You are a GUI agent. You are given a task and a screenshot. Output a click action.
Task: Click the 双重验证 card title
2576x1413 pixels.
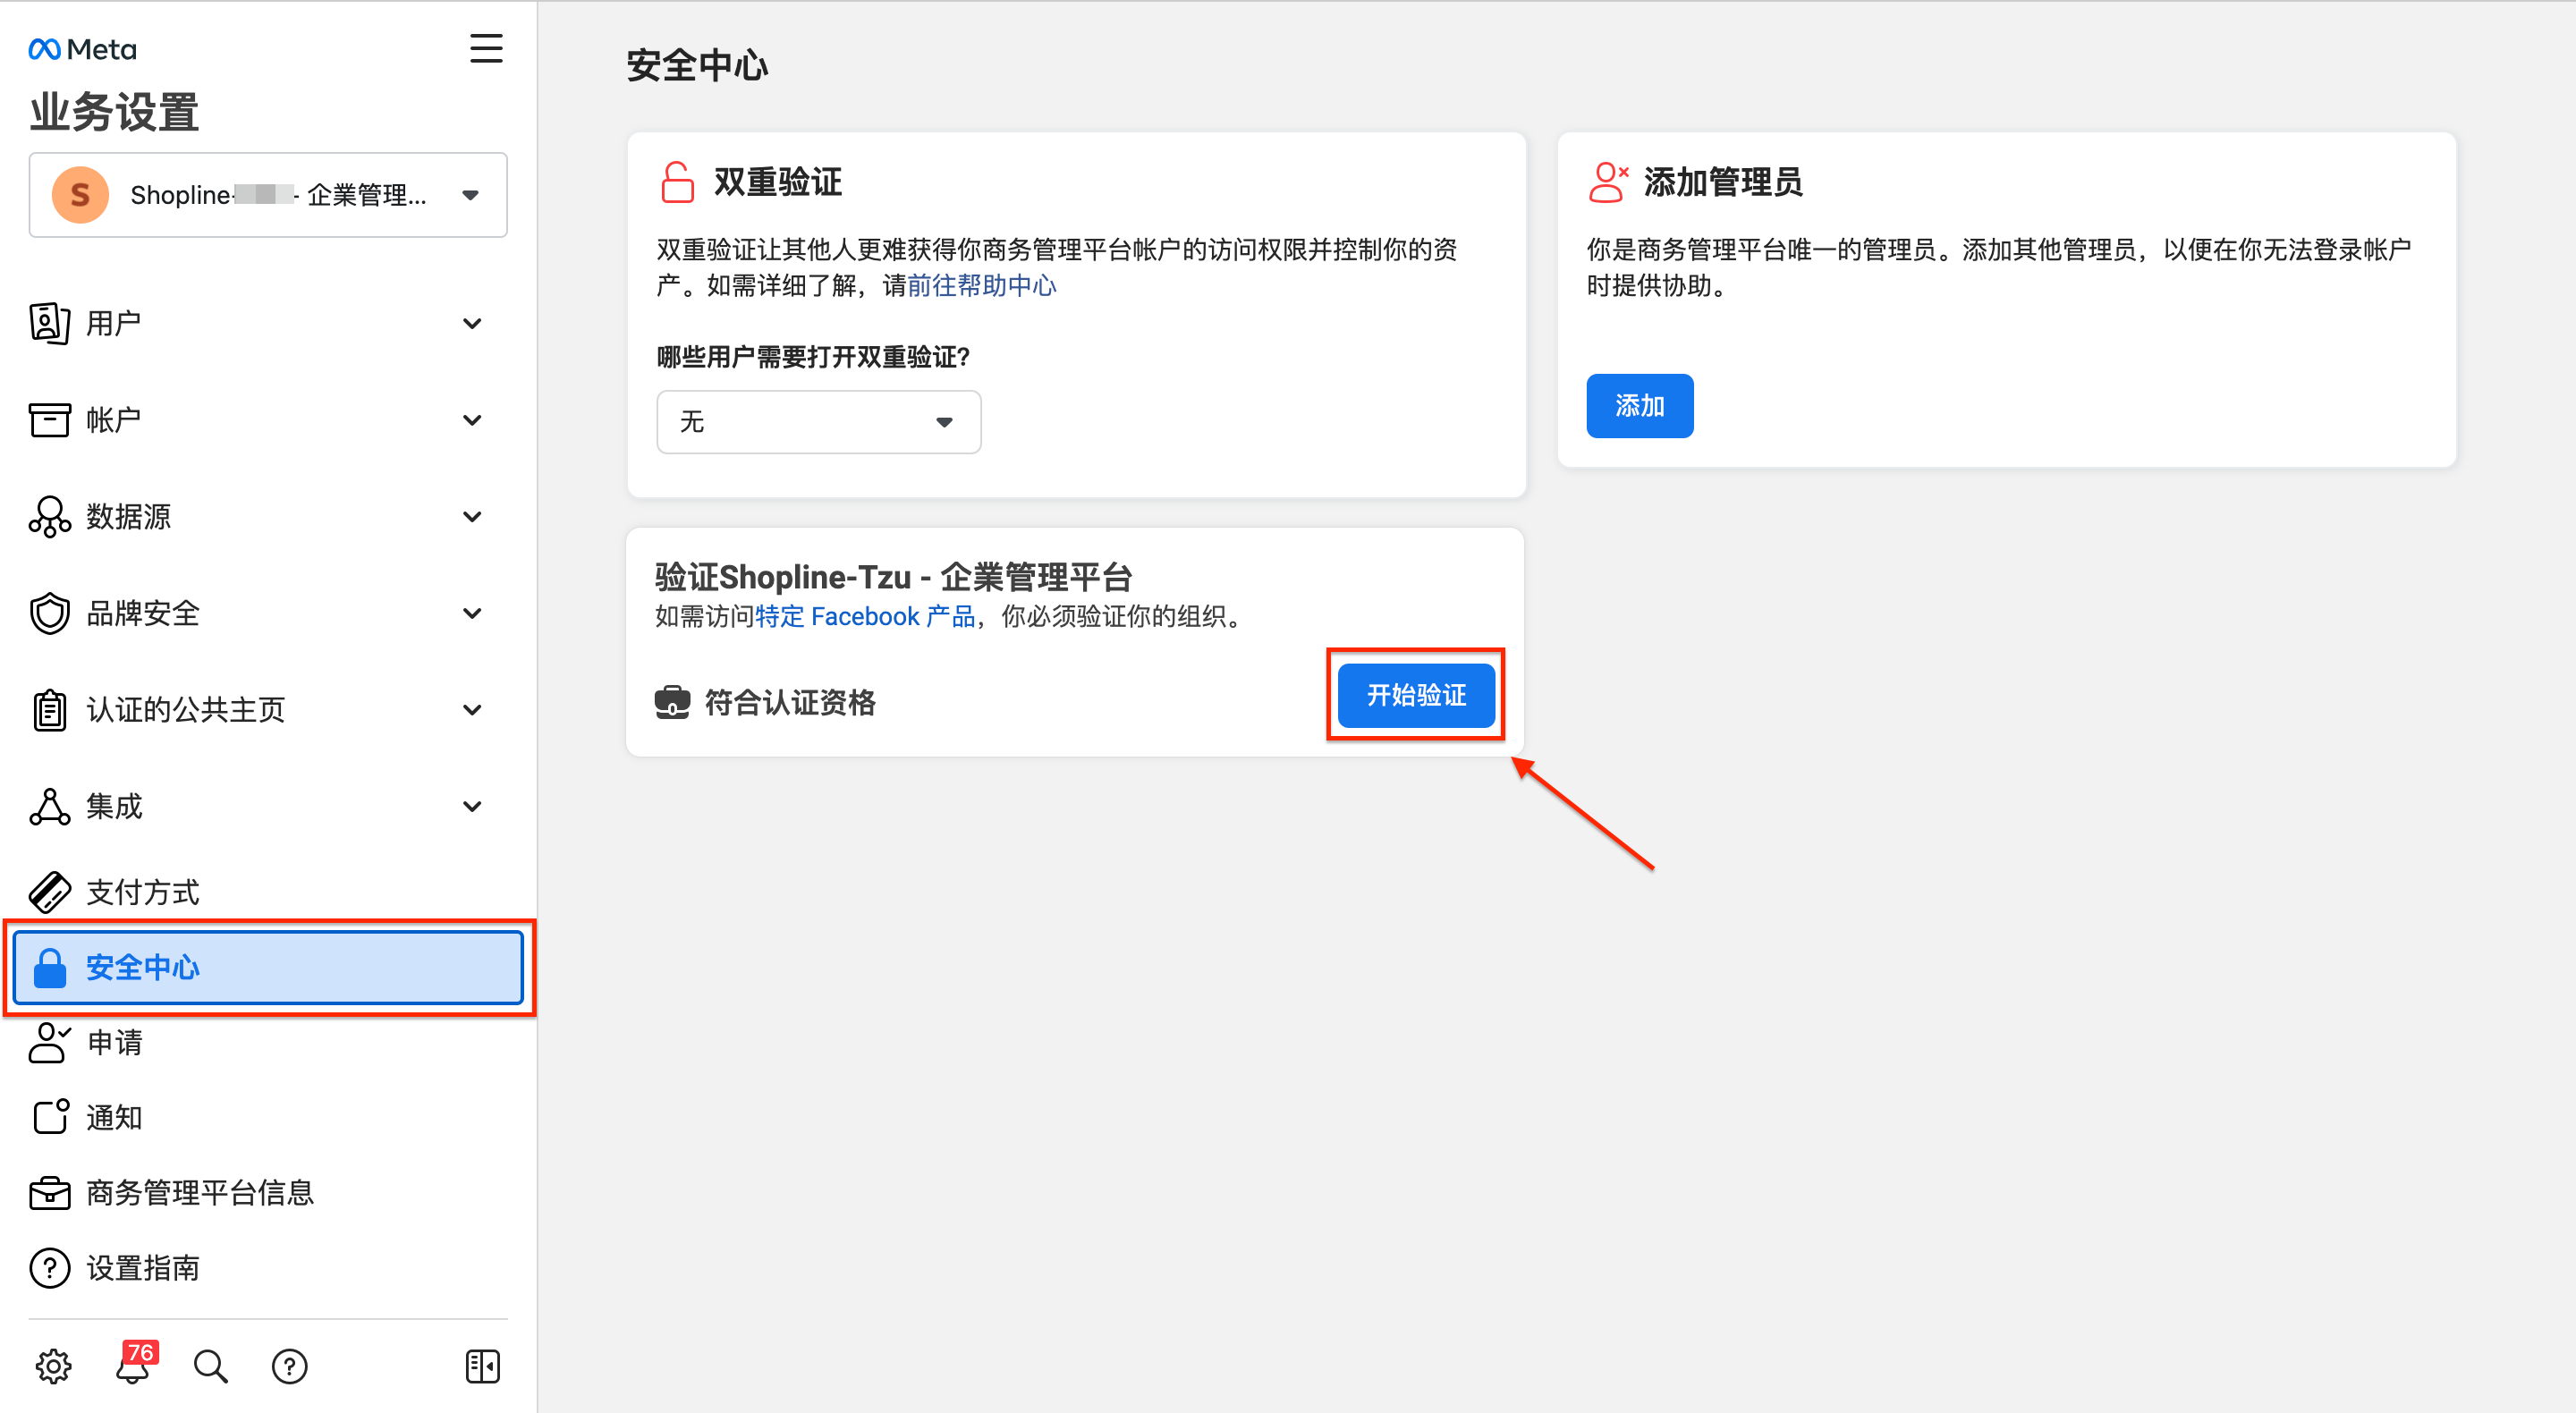tap(778, 182)
